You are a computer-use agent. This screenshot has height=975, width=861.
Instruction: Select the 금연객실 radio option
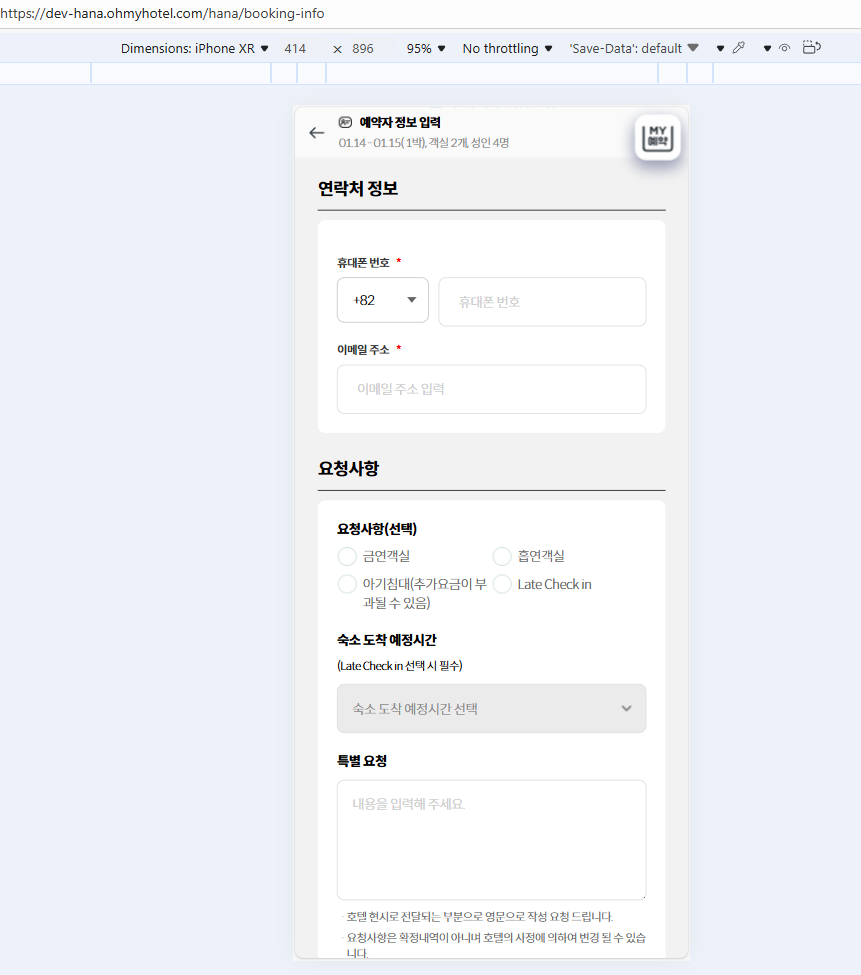click(x=347, y=557)
